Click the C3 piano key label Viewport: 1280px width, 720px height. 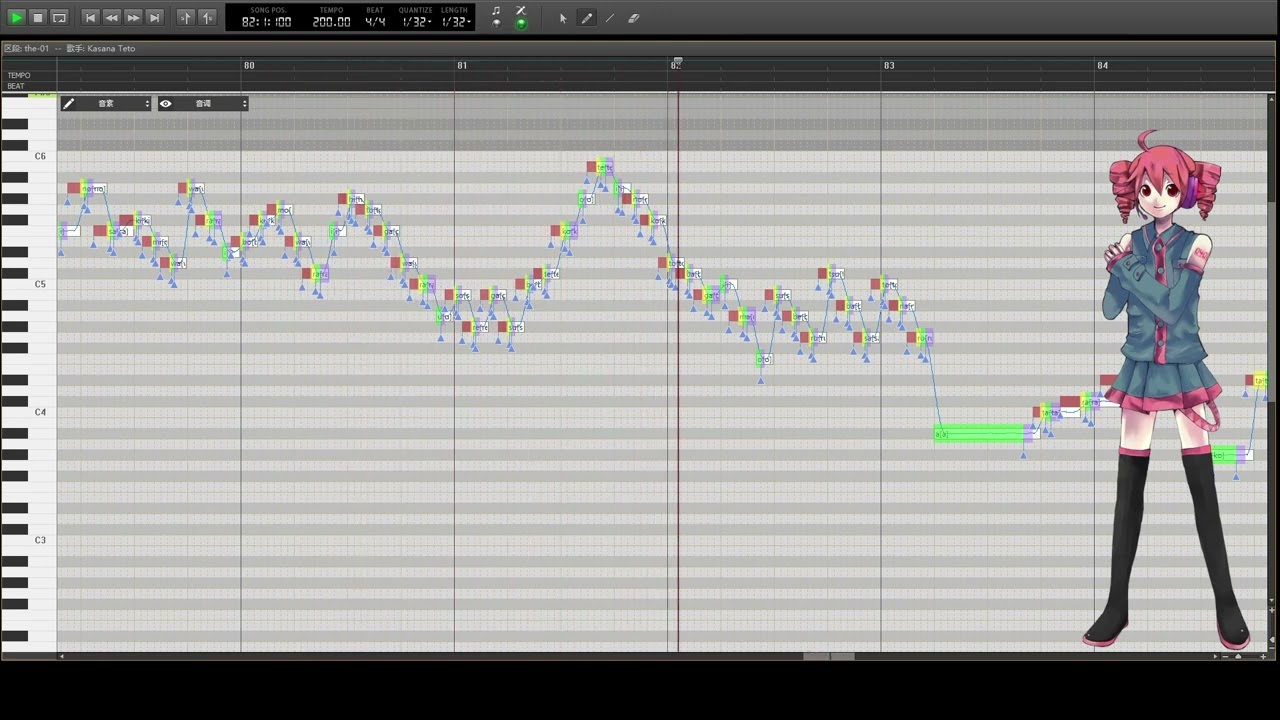pyautogui.click(x=40, y=540)
